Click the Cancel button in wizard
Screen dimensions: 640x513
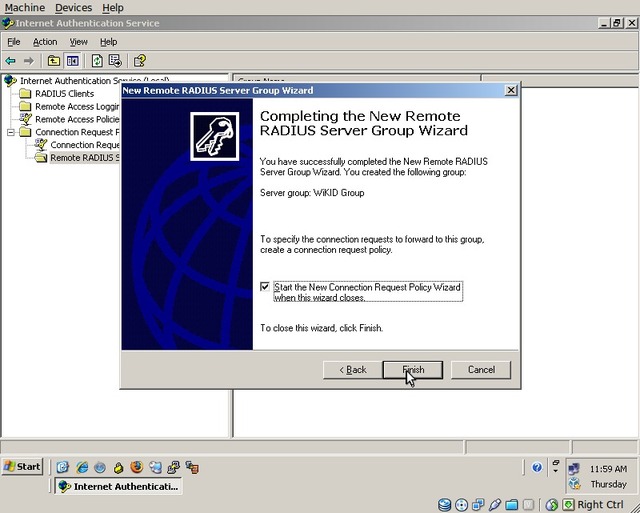[480, 369]
